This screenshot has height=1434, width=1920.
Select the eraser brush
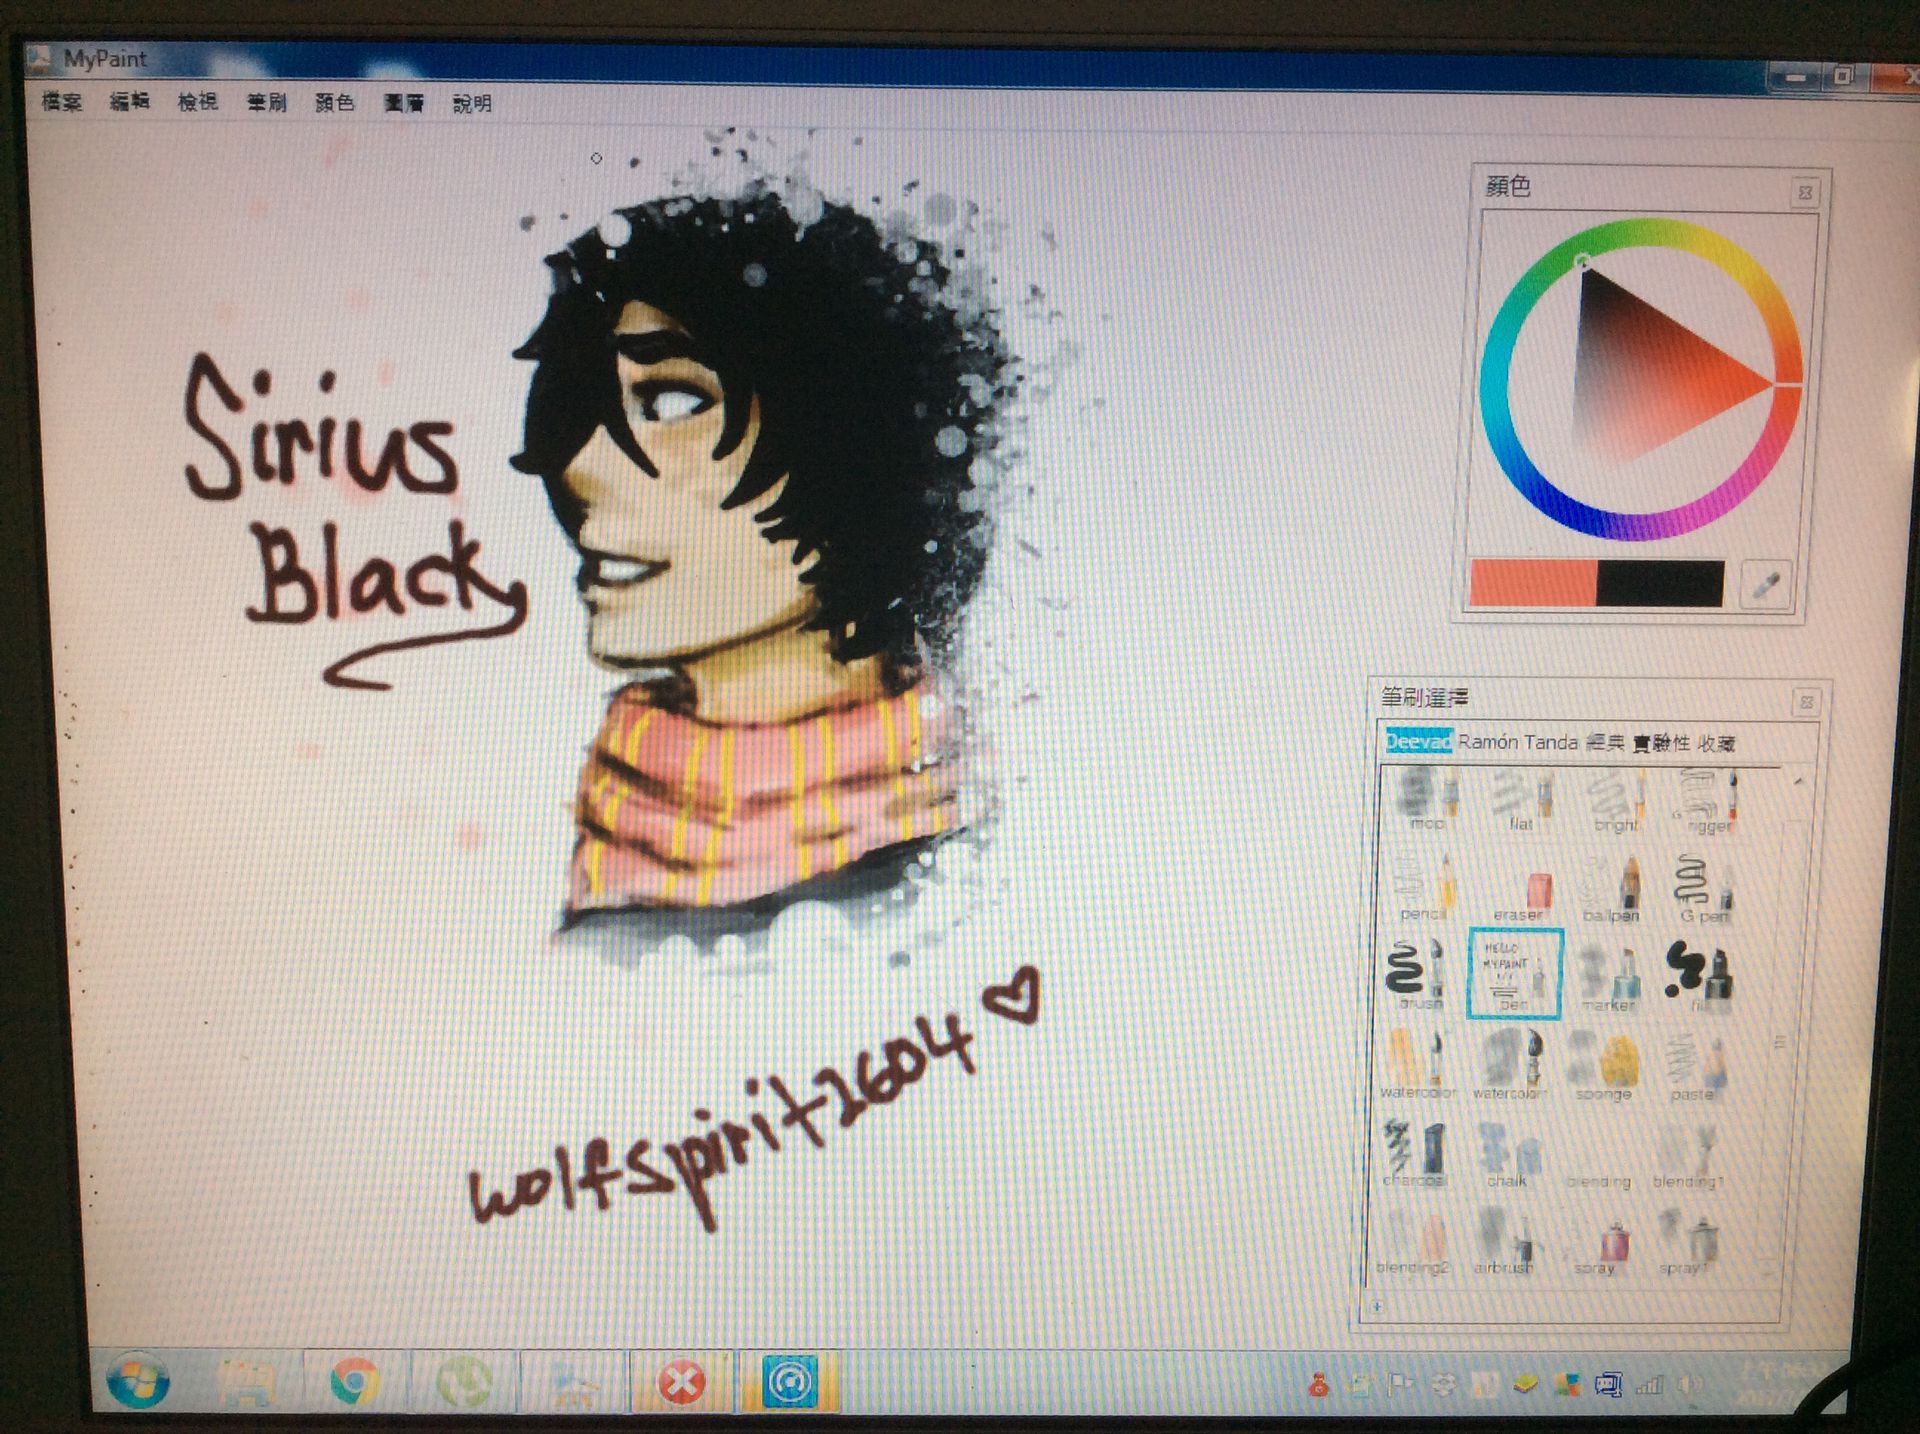point(1519,888)
